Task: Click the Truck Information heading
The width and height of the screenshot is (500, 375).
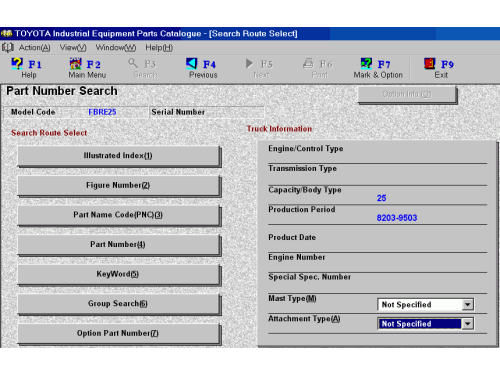Action: [279, 129]
